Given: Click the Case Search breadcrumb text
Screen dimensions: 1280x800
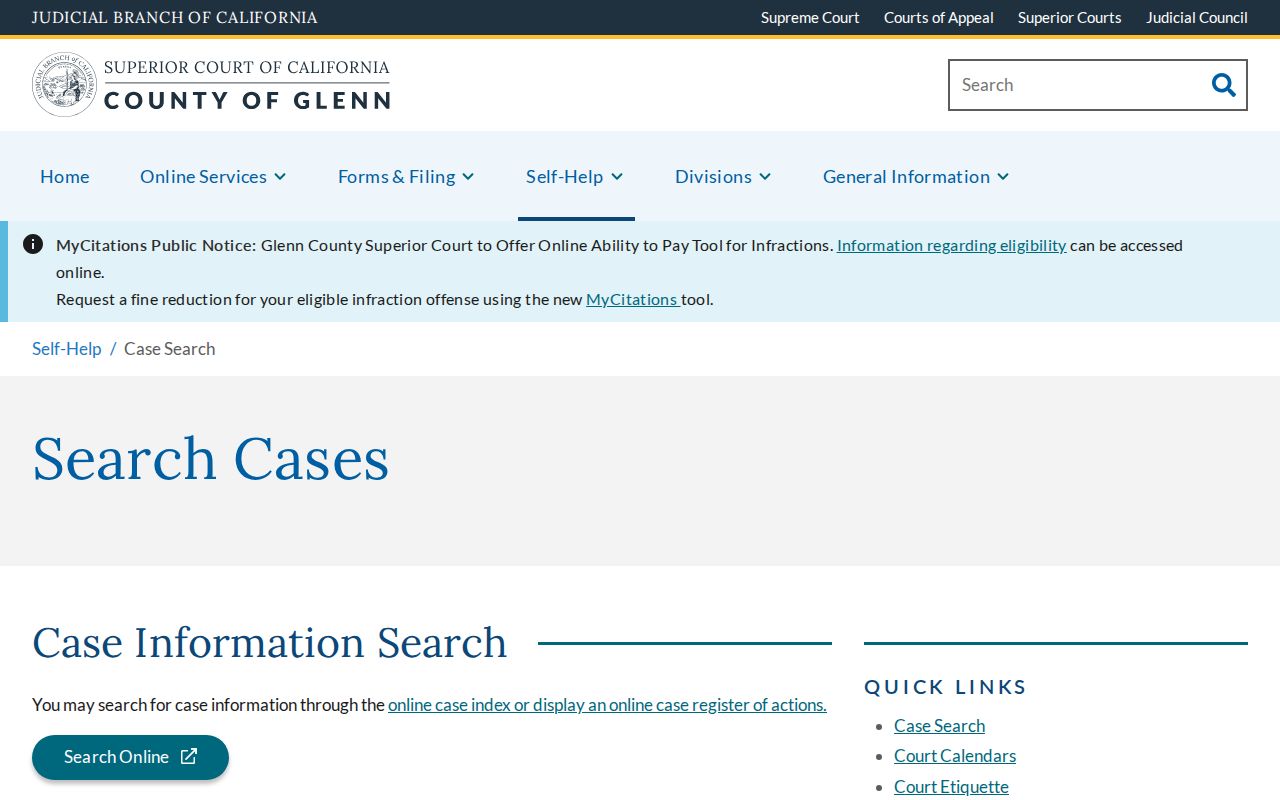Looking at the screenshot, I should (170, 348).
